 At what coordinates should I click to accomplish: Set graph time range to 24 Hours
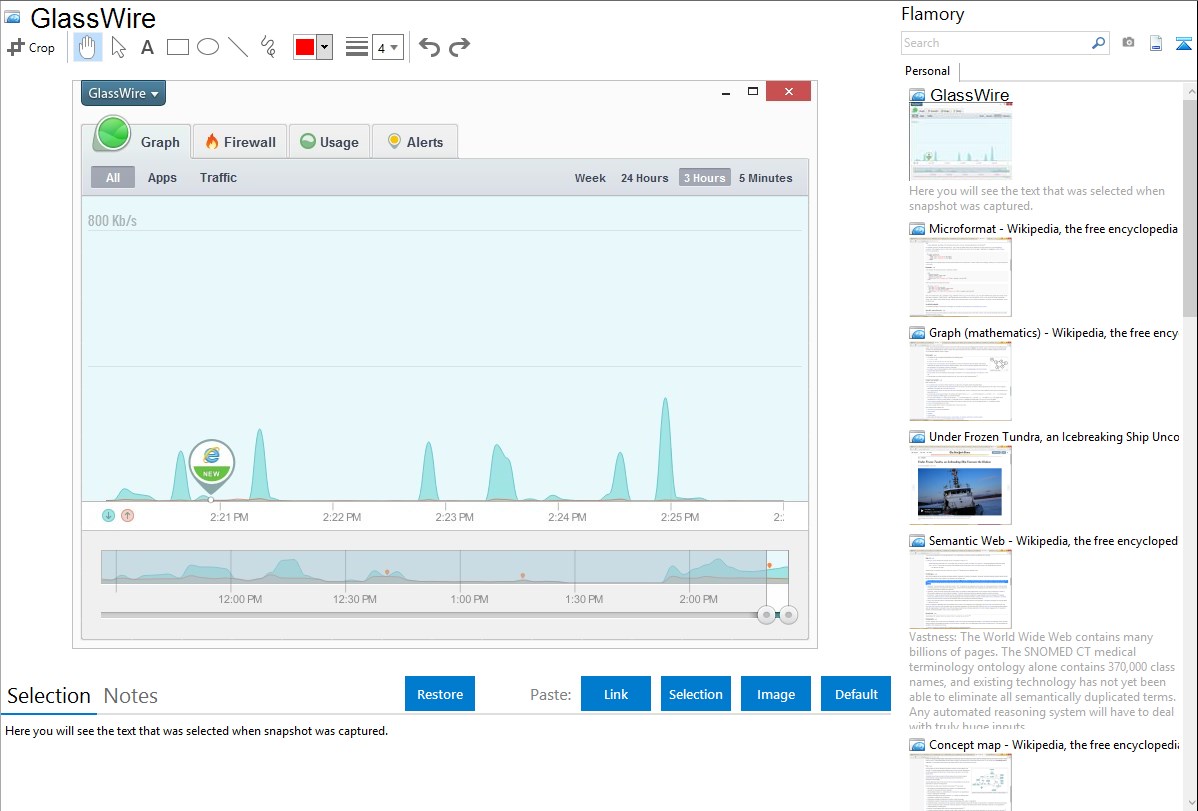coord(644,178)
